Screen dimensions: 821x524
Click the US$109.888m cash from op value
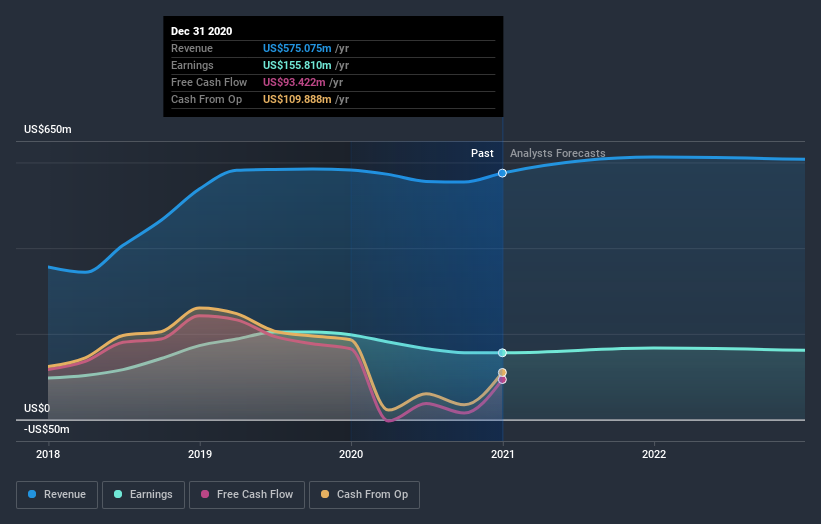point(297,99)
